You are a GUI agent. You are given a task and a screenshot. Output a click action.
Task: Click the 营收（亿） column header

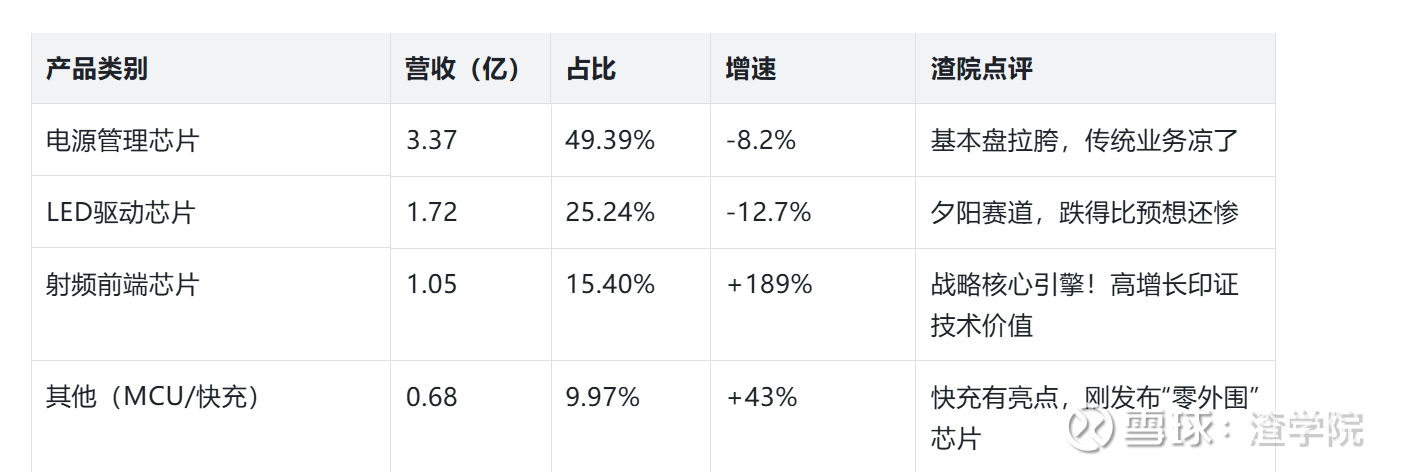point(463,69)
